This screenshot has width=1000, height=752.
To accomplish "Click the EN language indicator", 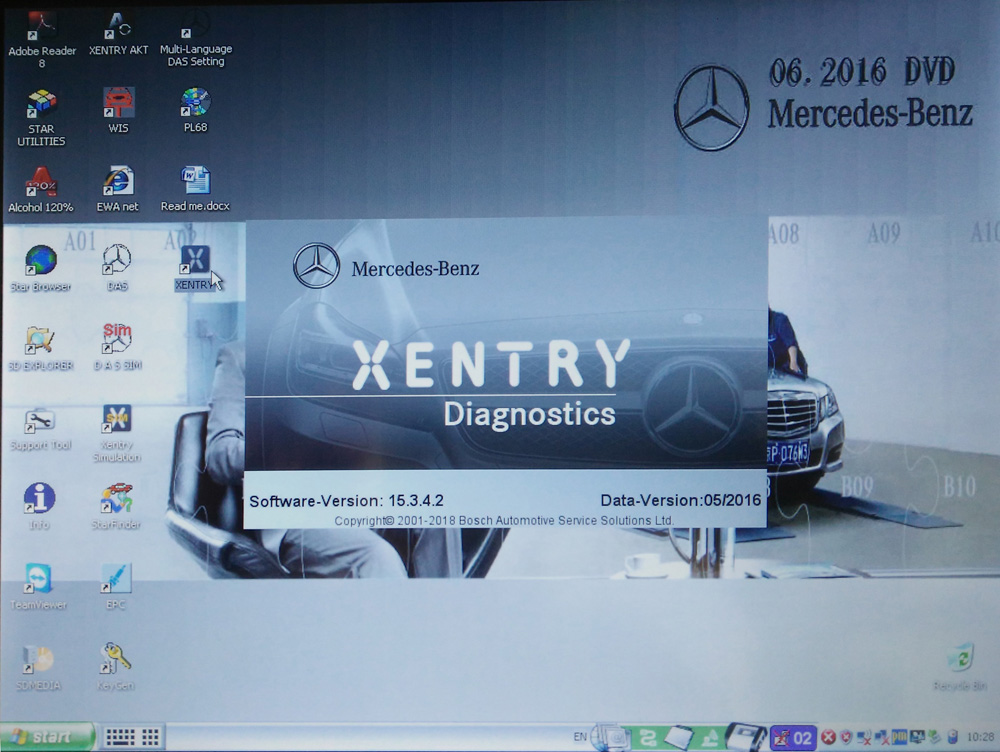I will 580,737.
